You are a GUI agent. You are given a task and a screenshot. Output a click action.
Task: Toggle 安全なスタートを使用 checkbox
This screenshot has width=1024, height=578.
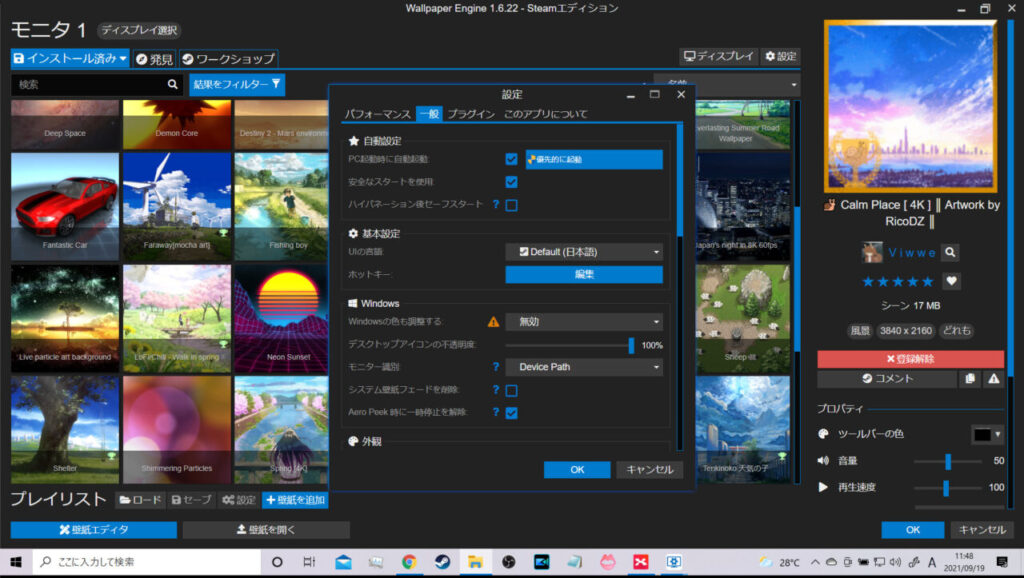pos(511,182)
